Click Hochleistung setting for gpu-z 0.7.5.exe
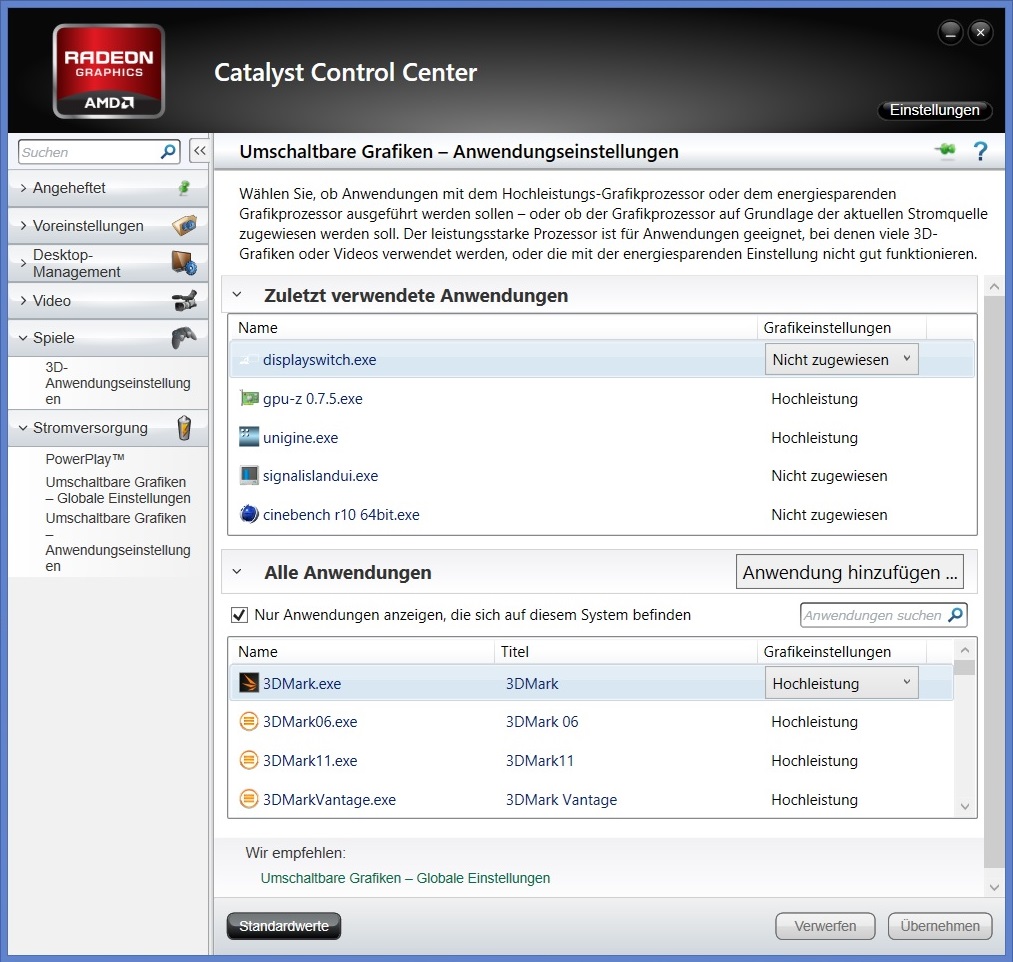Image resolution: width=1013 pixels, height=962 pixels. [x=815, y=399]
